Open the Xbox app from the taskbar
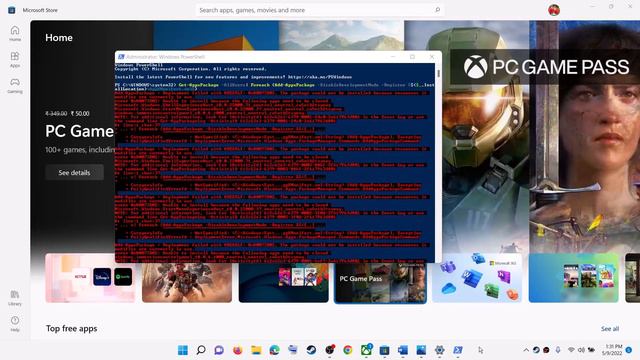Image resolution: width=640 pixels, height=360 pixels. [366, 350]
